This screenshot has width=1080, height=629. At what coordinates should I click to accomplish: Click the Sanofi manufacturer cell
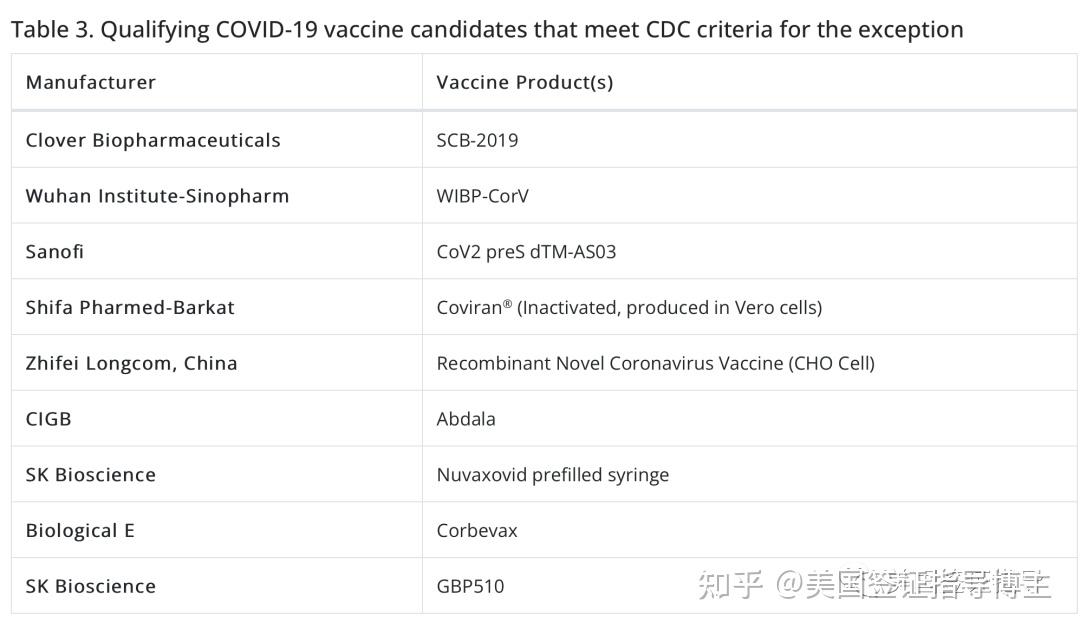[x=55, y=252]
